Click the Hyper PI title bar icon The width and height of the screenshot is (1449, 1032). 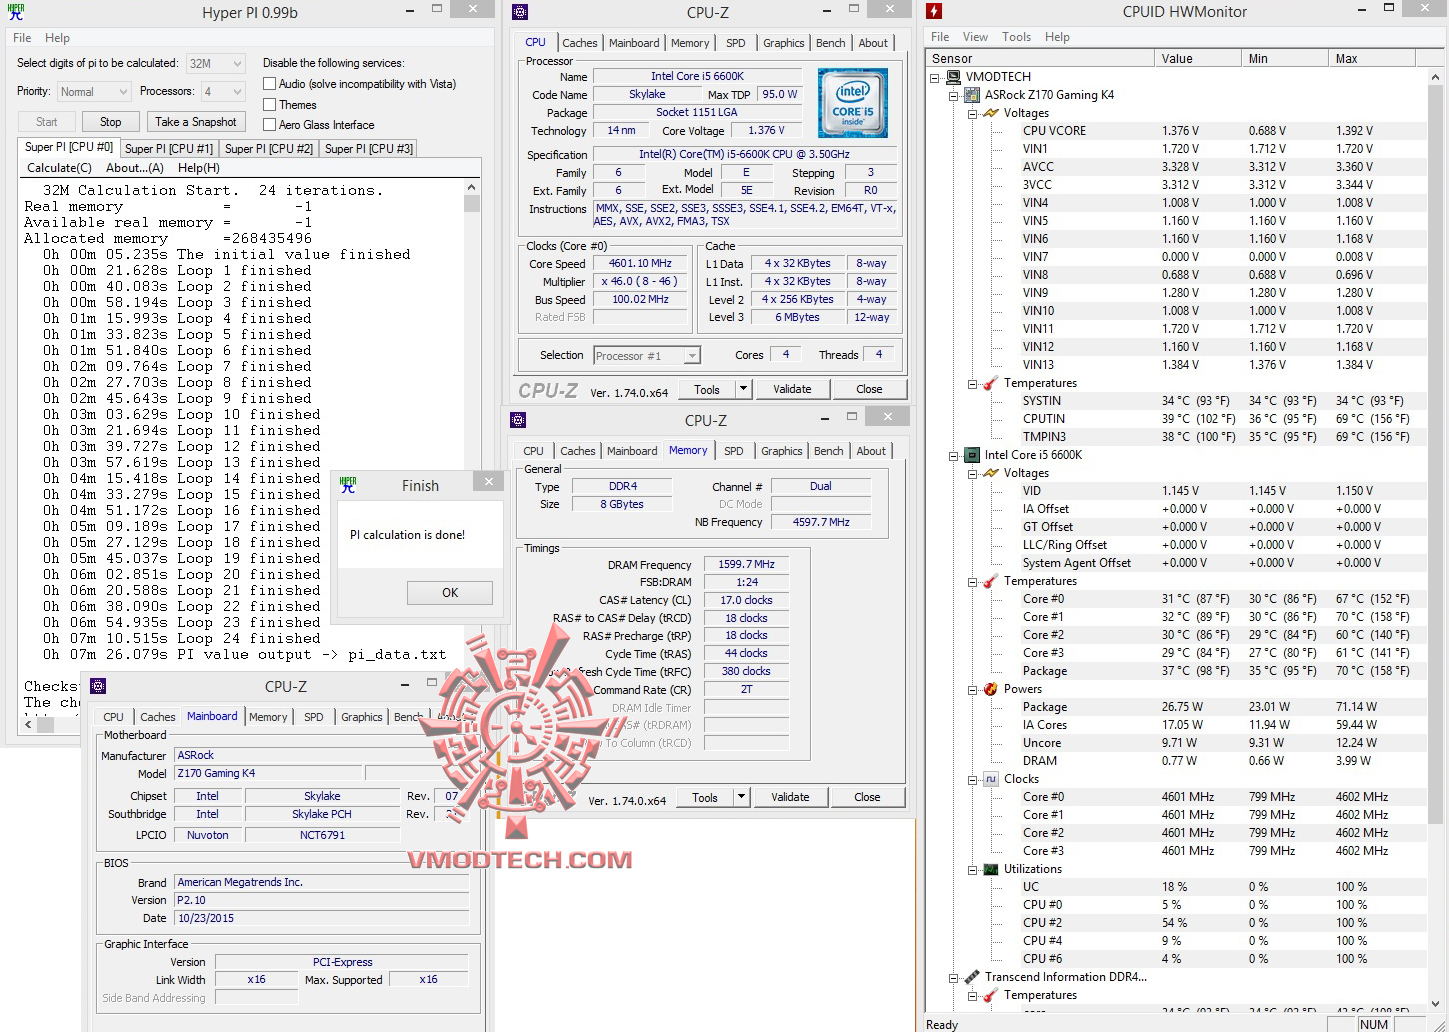coord(16,12)
